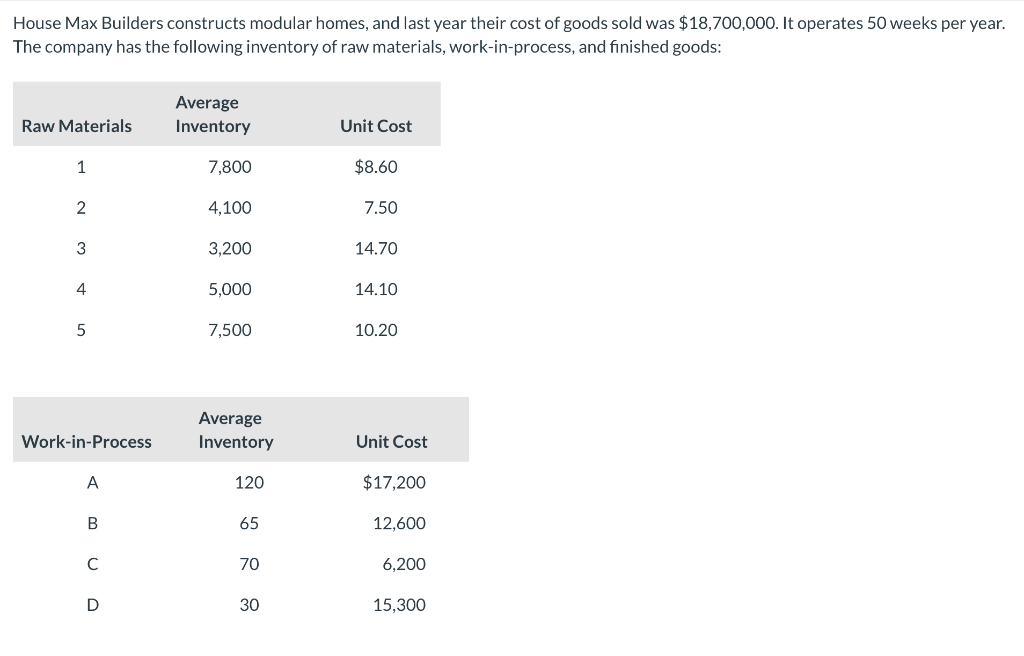Click the Work-in-Process column header
Screen dimensions: 1024x656
pos(86,442)
